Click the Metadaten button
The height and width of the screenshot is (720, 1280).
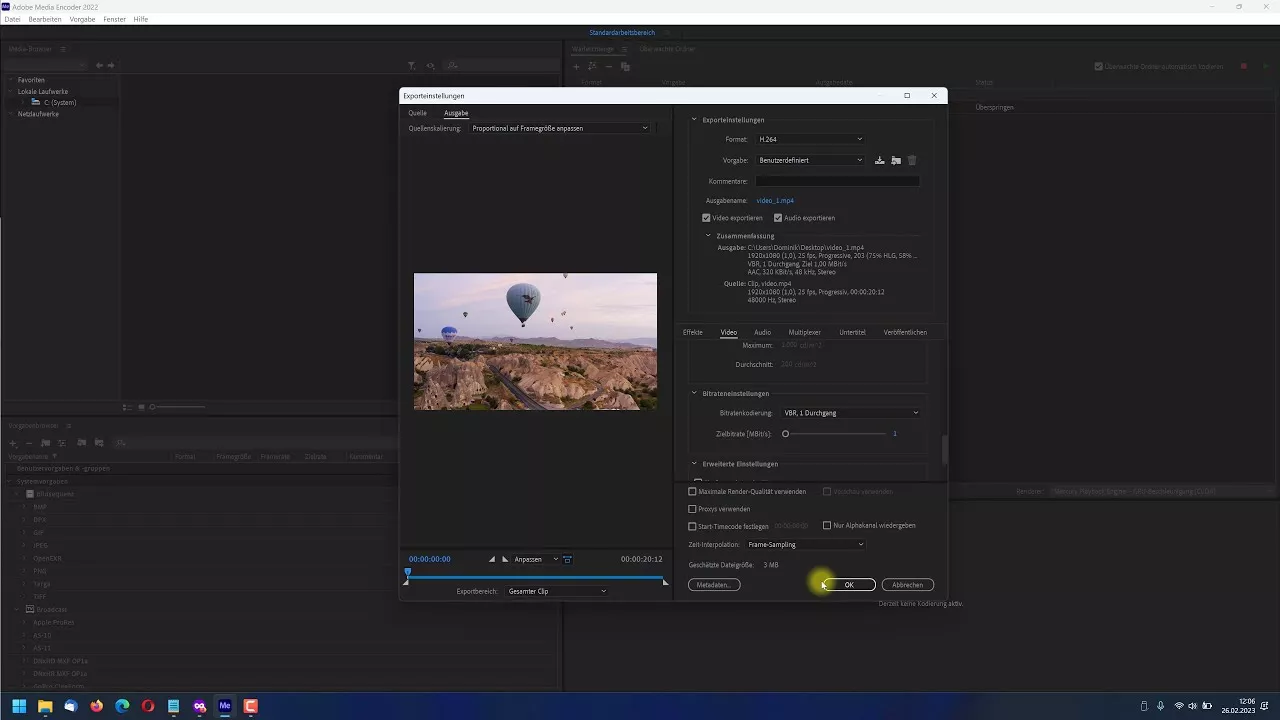point(714,585)
